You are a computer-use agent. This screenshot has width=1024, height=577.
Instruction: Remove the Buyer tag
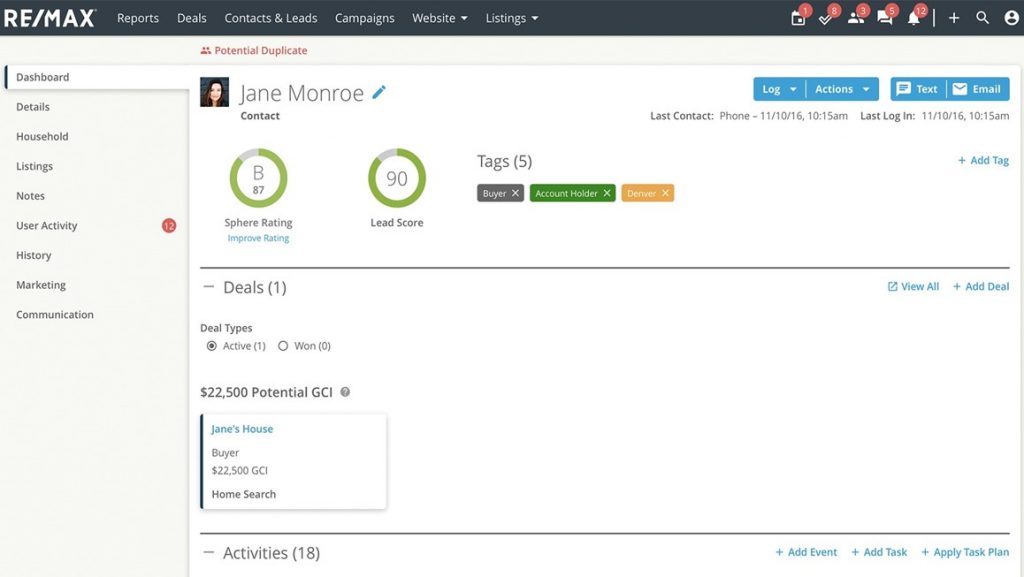[x=516, y=193]
